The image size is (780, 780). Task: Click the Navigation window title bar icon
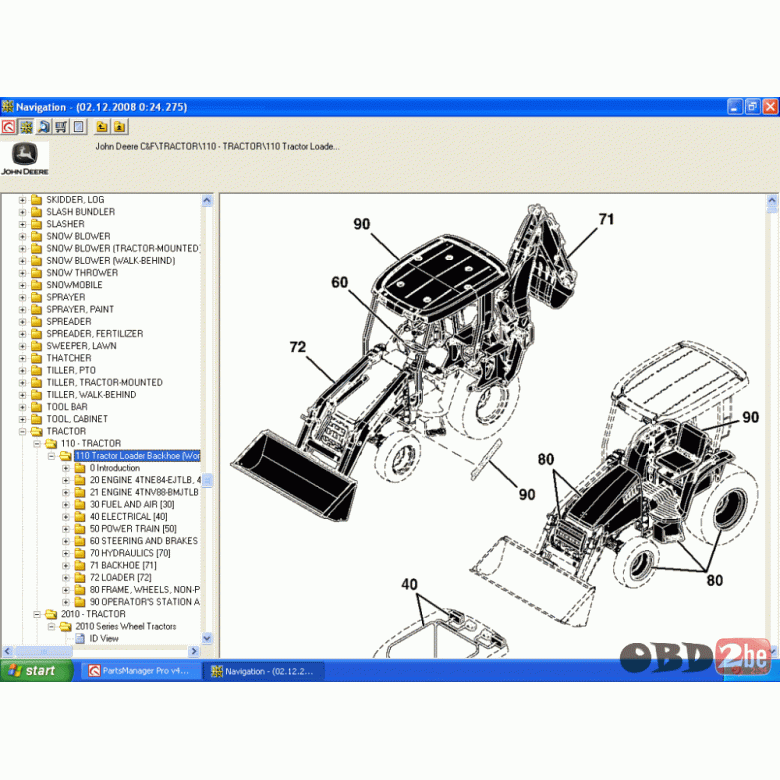pyautogui.click(x=7, y=106)
